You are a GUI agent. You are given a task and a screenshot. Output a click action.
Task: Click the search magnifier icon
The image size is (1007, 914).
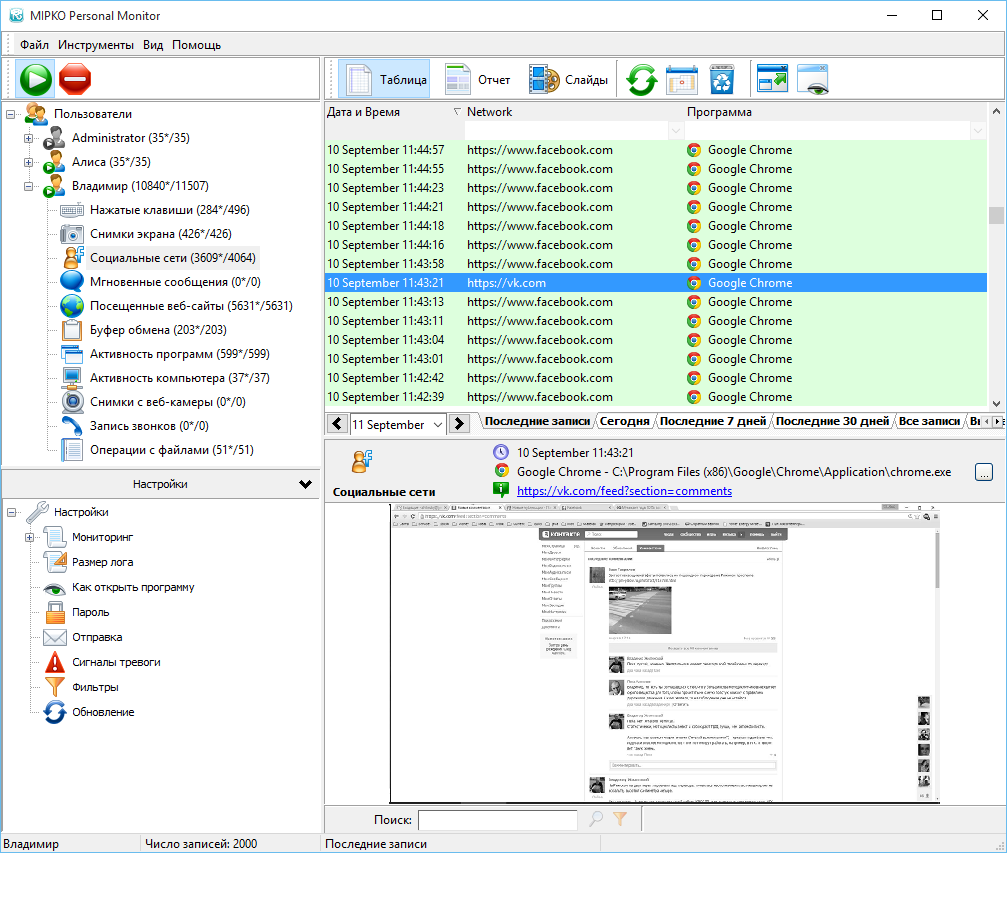click(595, 819)
